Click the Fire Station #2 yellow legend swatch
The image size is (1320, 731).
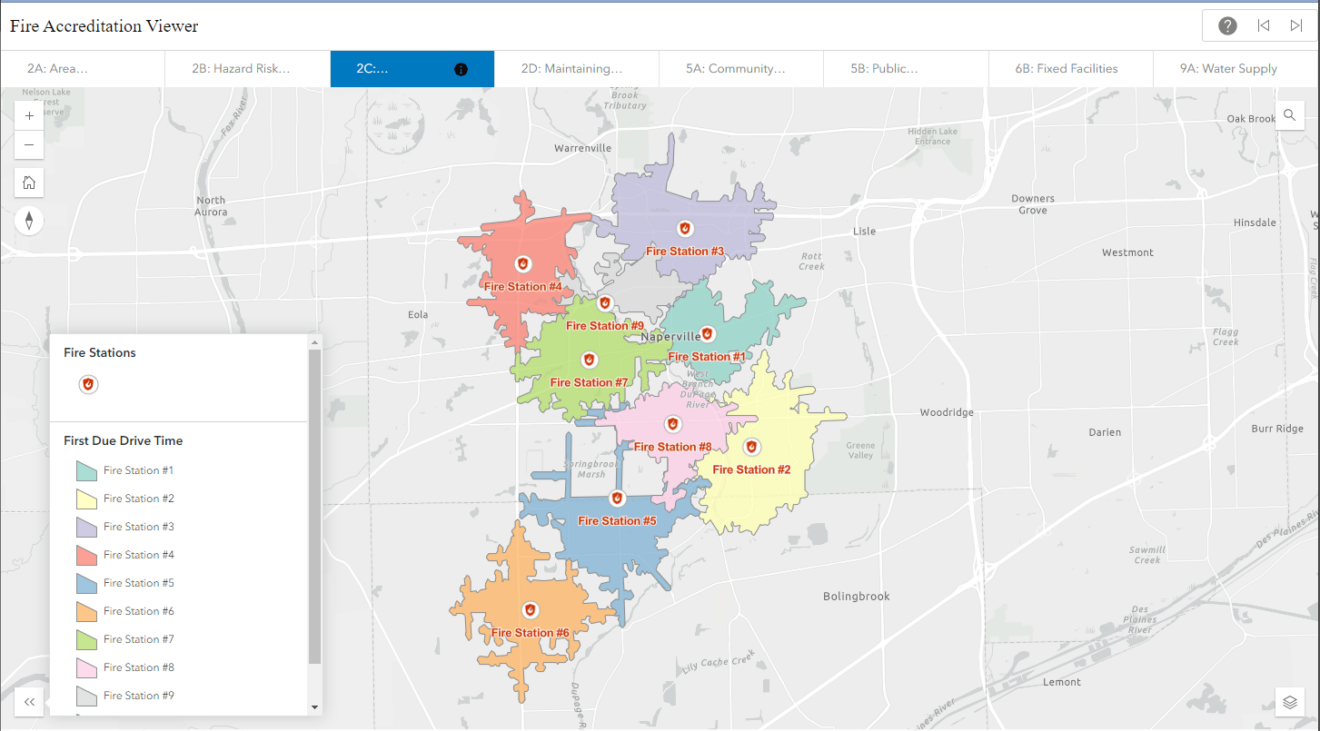88,497
